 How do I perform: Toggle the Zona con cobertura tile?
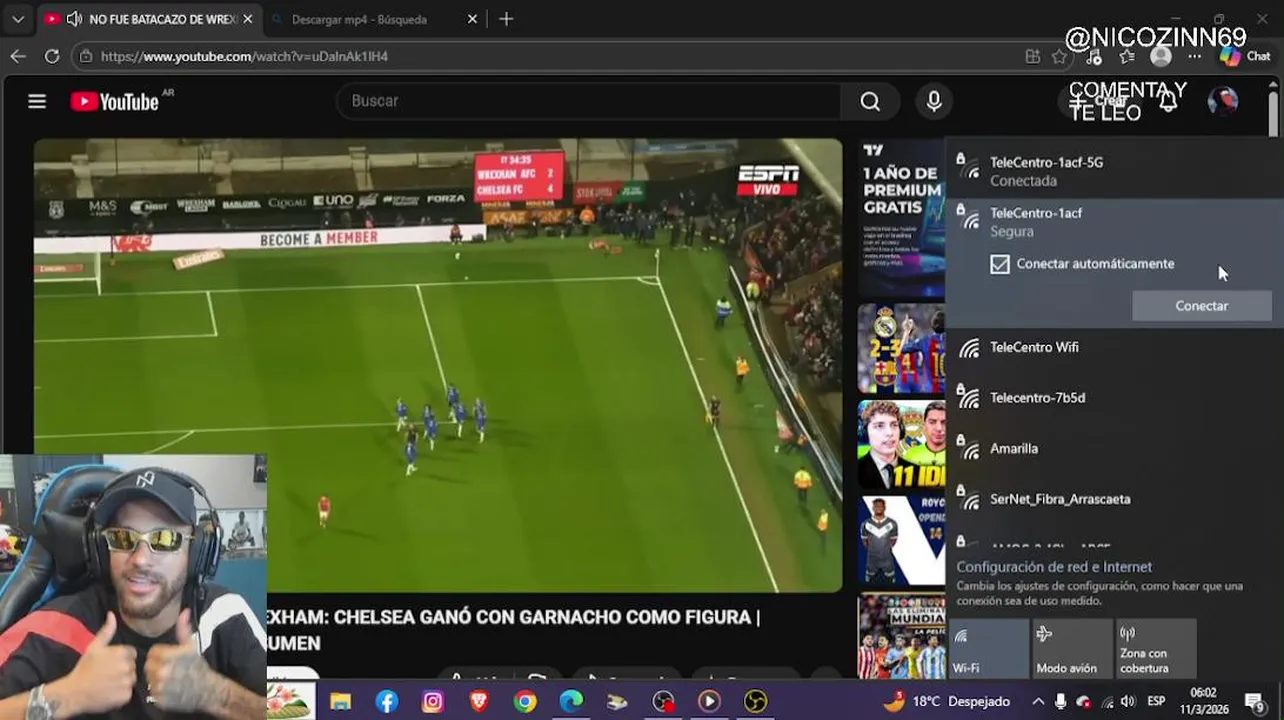[1156, 648]
